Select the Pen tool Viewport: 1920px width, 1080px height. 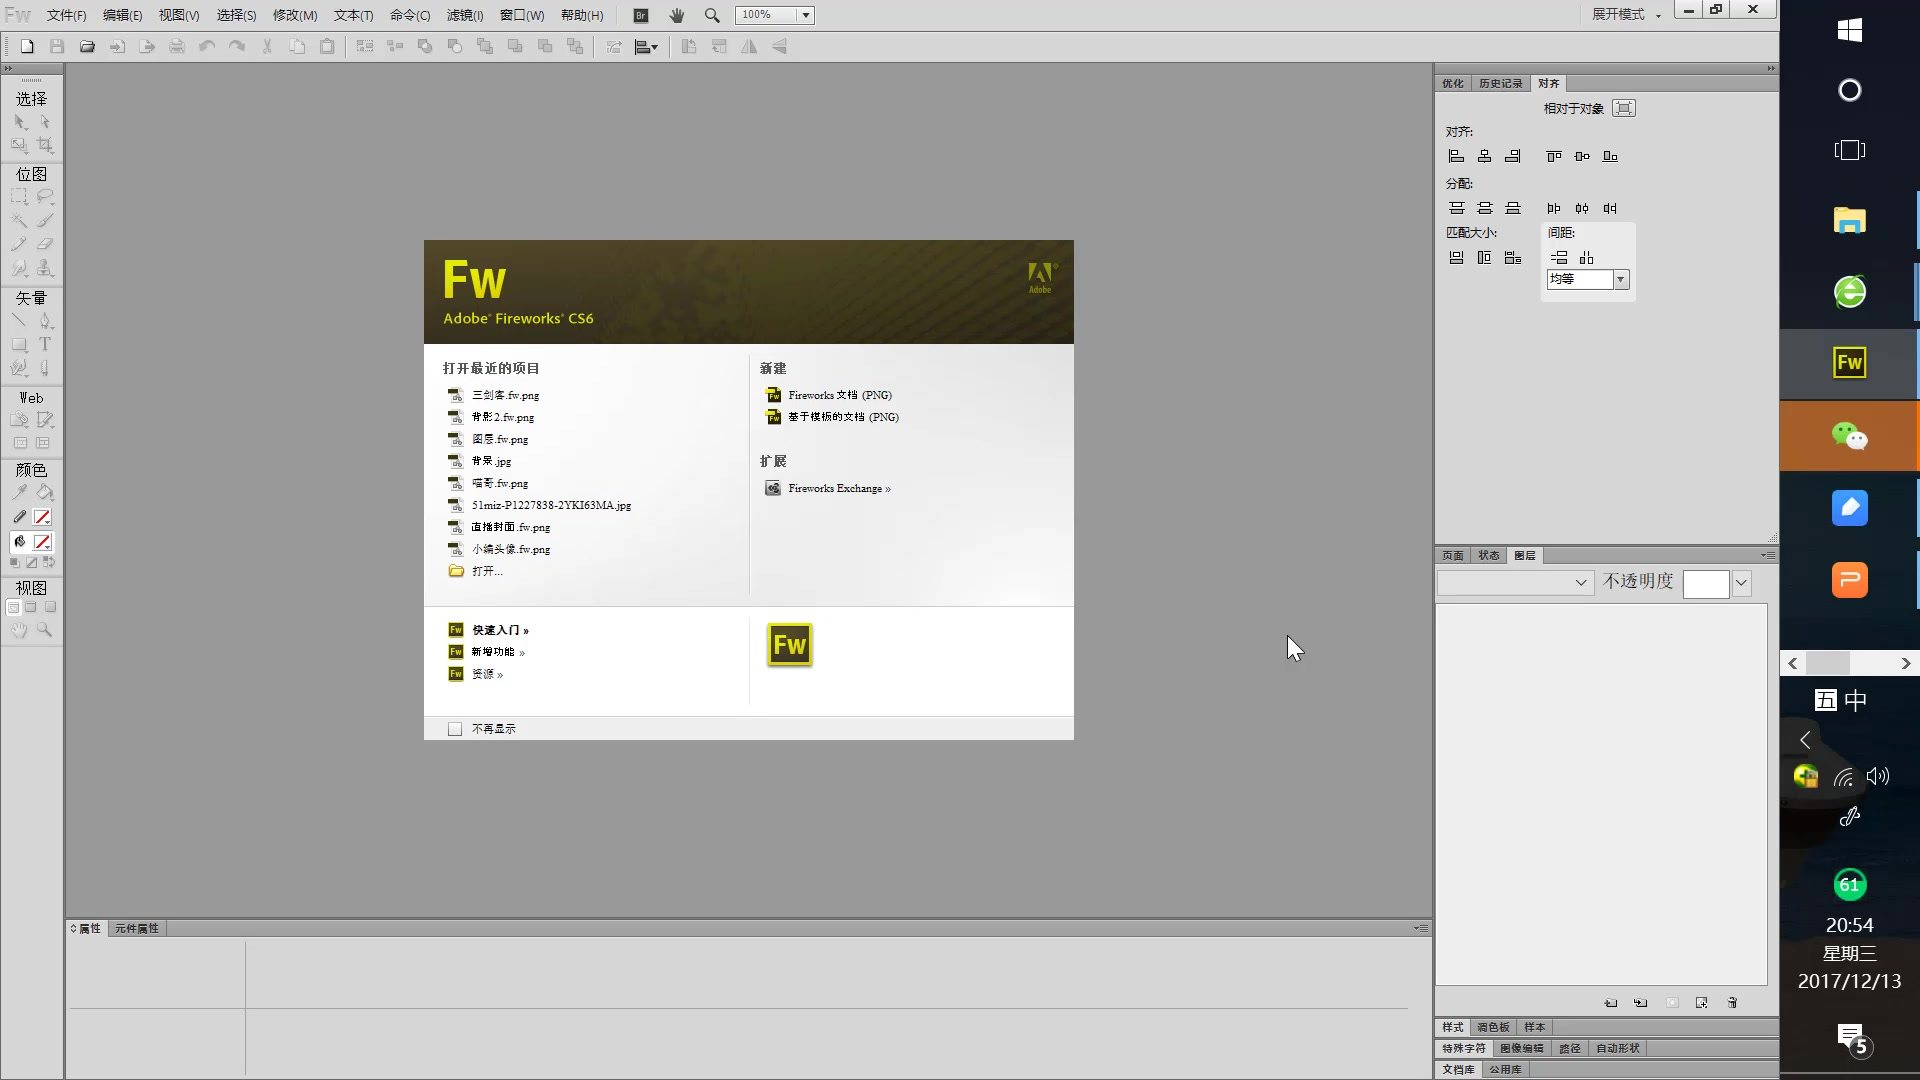pyautogui.click(x=45, y=321)
